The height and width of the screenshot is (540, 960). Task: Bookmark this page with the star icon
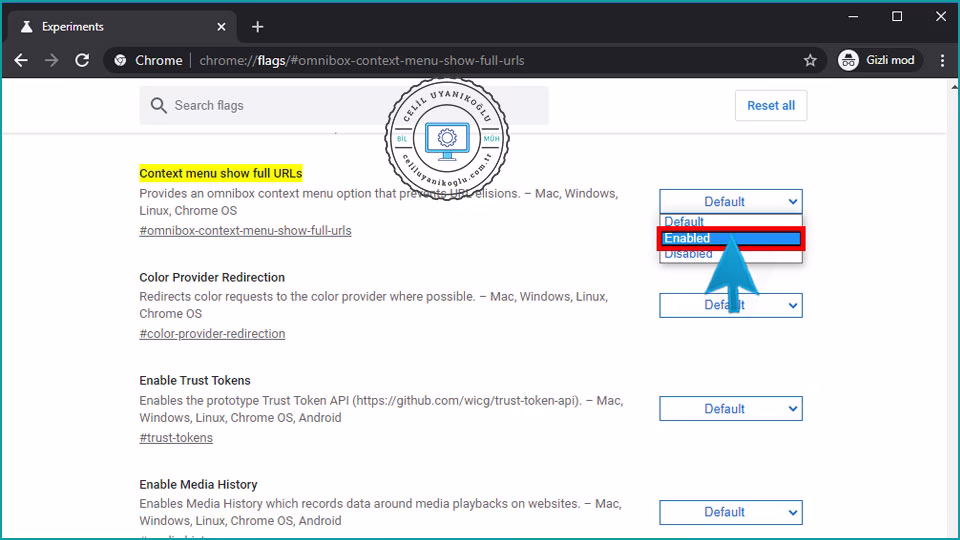pyautogui.click(x=810, y=60)
